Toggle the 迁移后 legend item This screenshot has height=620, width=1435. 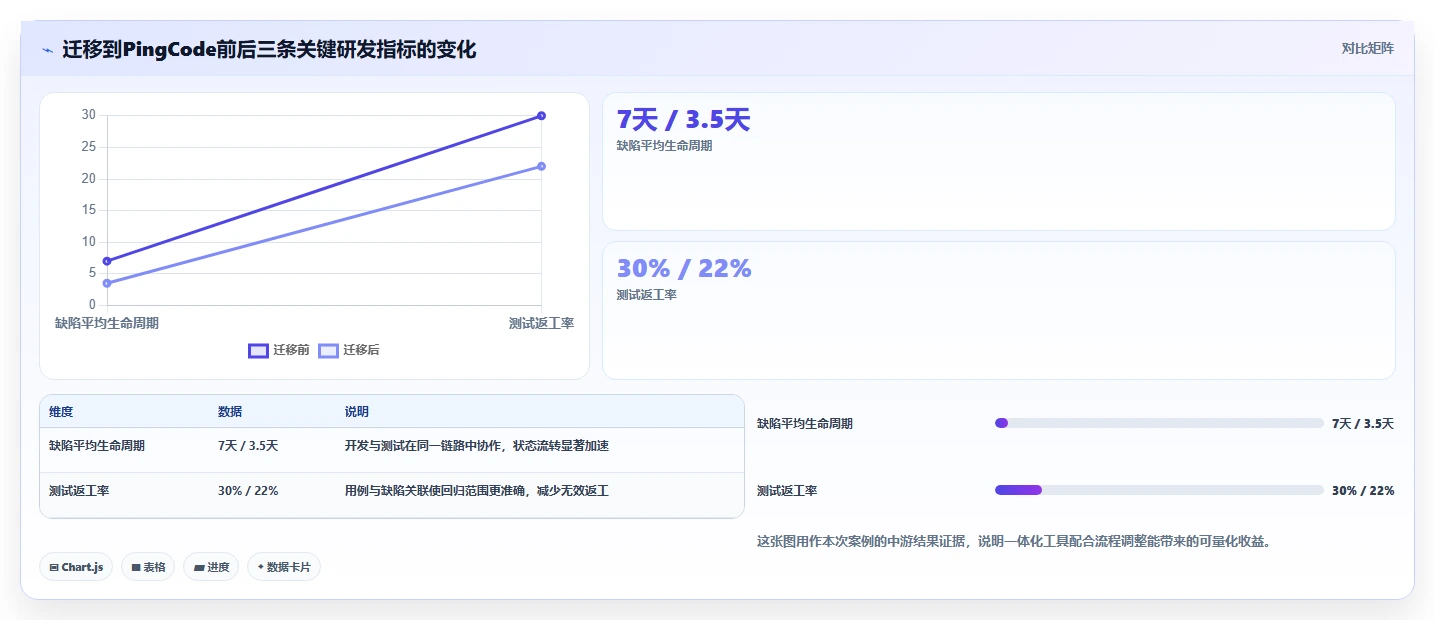point(349,350)
